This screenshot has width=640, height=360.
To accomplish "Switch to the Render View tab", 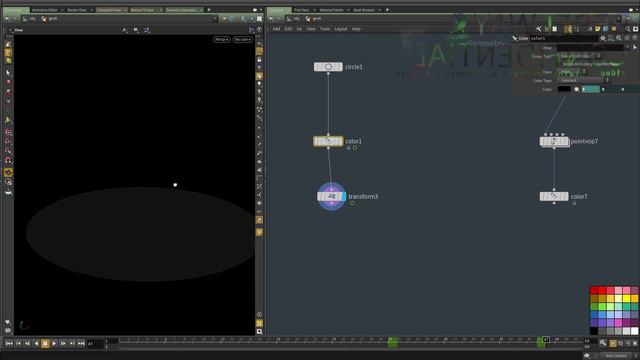I will click(76, 10).
